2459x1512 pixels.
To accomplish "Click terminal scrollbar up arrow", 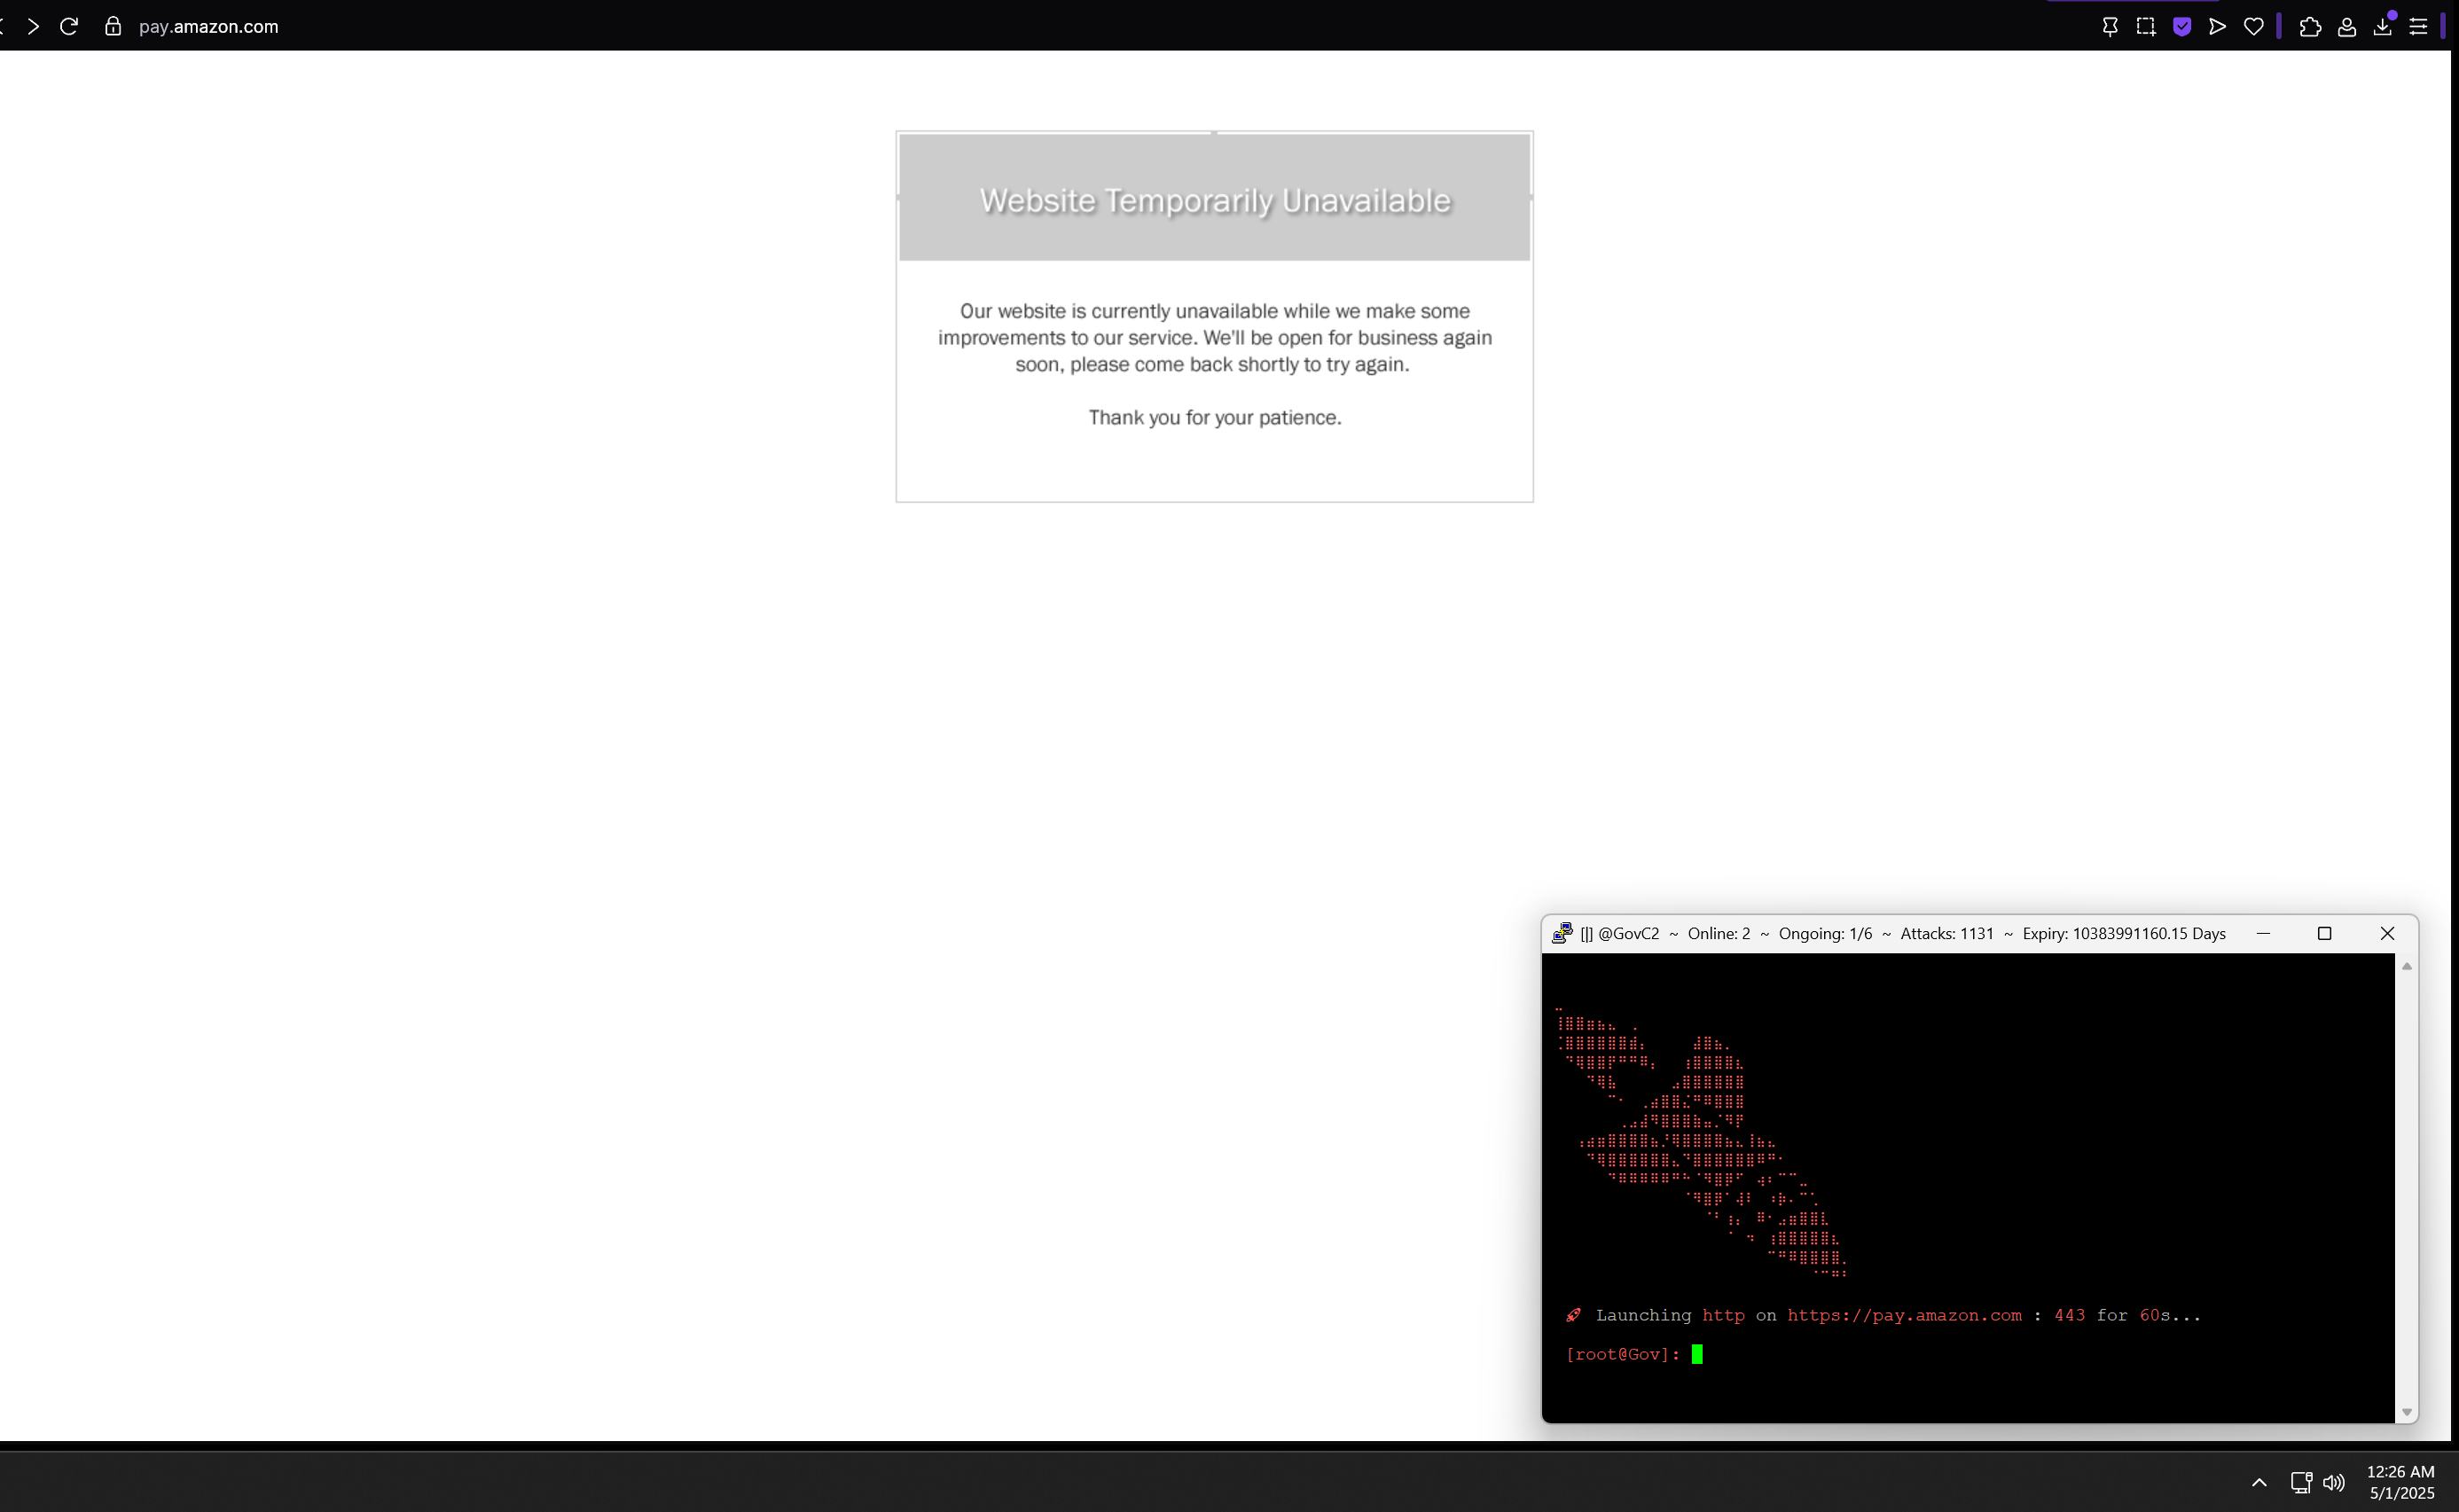I will (2407, 966).
